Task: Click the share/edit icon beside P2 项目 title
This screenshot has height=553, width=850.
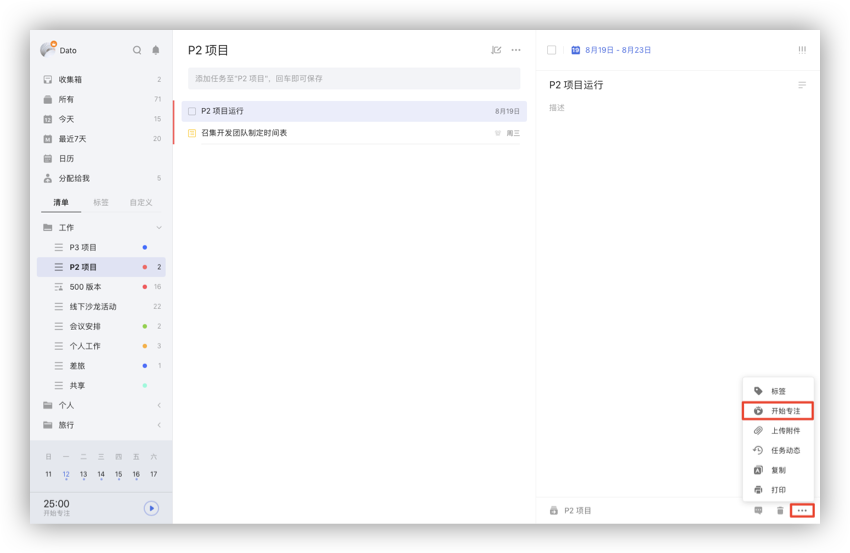Action: click(x=496, y=50)
